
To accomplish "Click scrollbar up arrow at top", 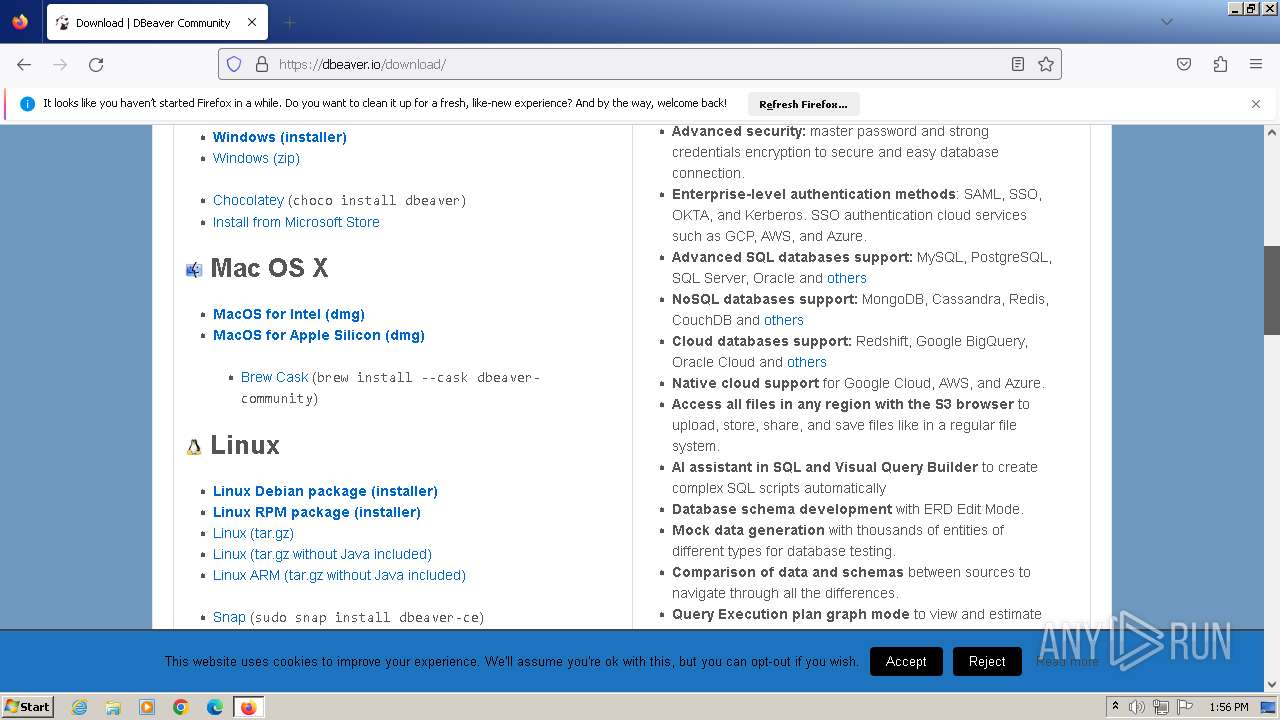I will (x=1272, y=132).
